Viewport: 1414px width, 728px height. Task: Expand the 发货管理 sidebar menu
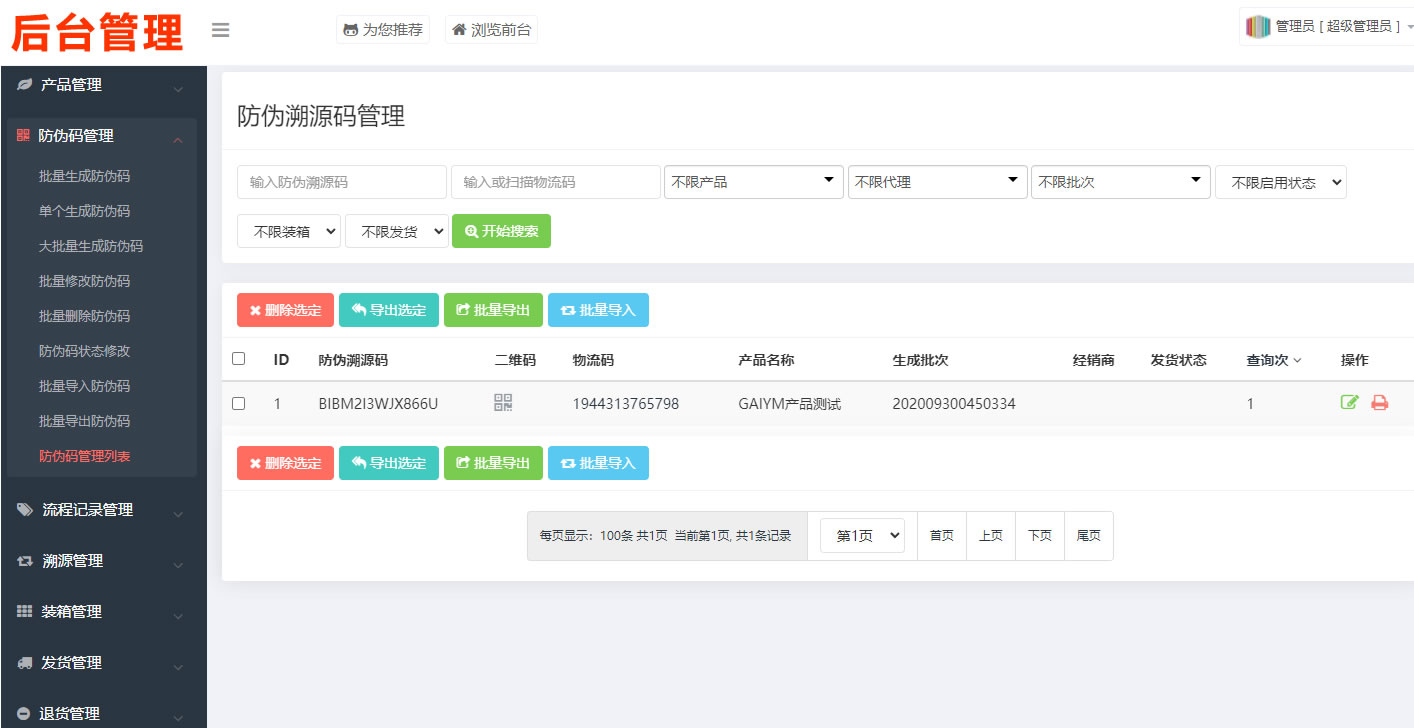pyautogui.click(x=102, y=663)
